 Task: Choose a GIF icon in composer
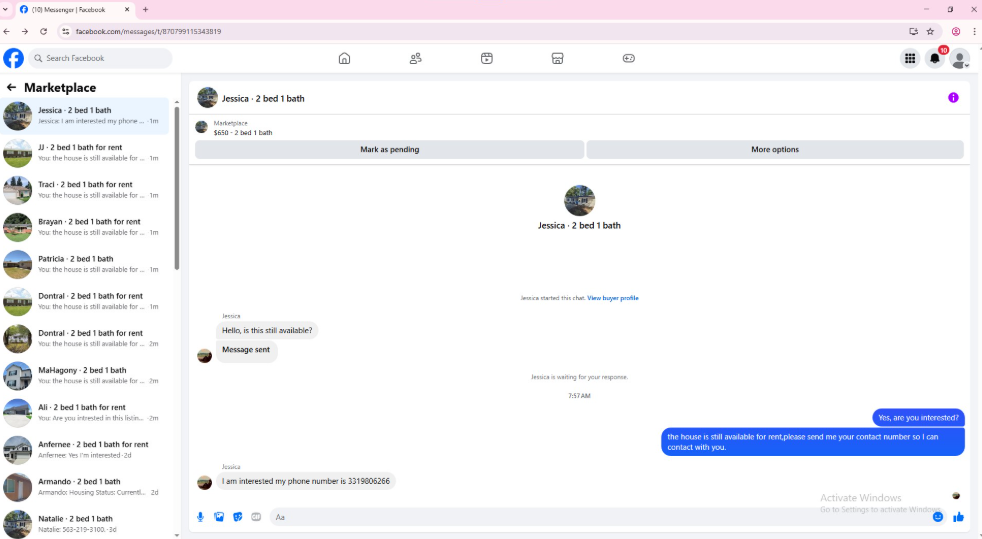tap(256, 516)
